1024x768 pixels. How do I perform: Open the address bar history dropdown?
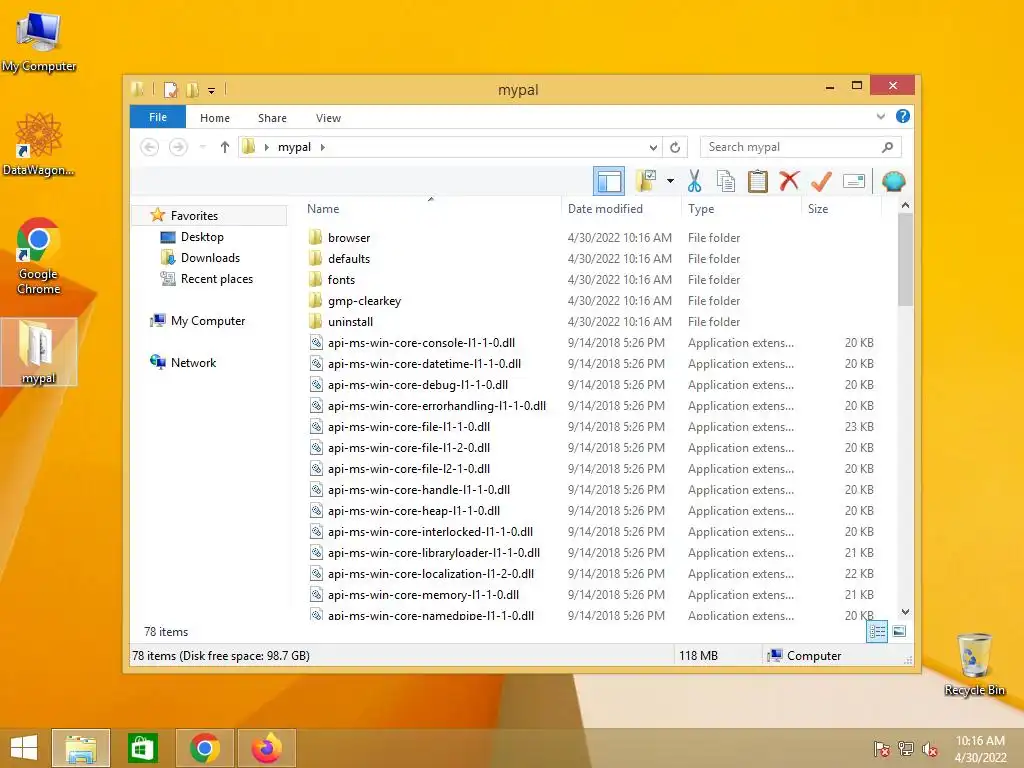(653, 148)
